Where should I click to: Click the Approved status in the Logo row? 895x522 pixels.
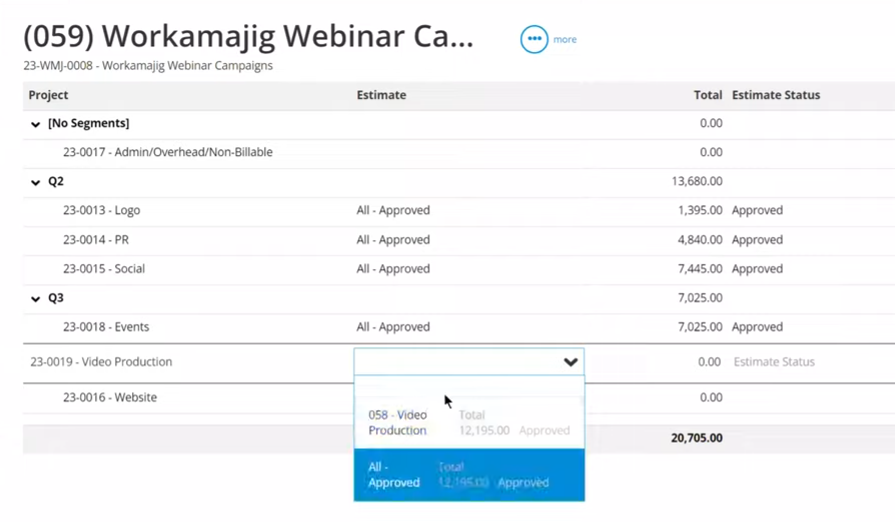[x=757, y=210]
